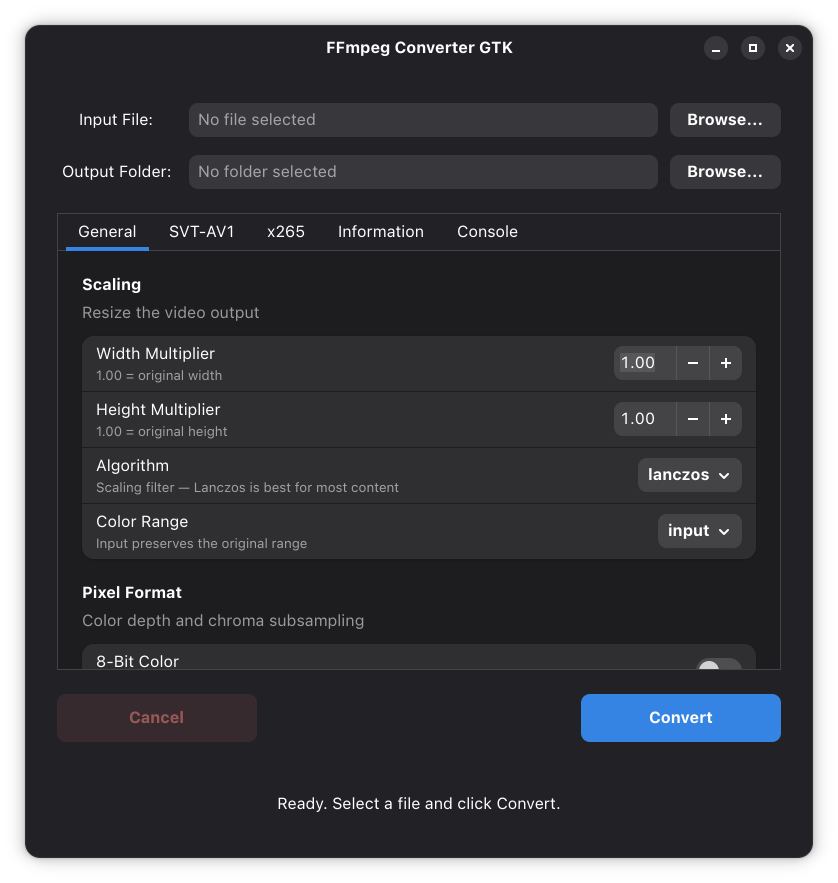Toggle the 8-Bit Color switch

(719, 665)
